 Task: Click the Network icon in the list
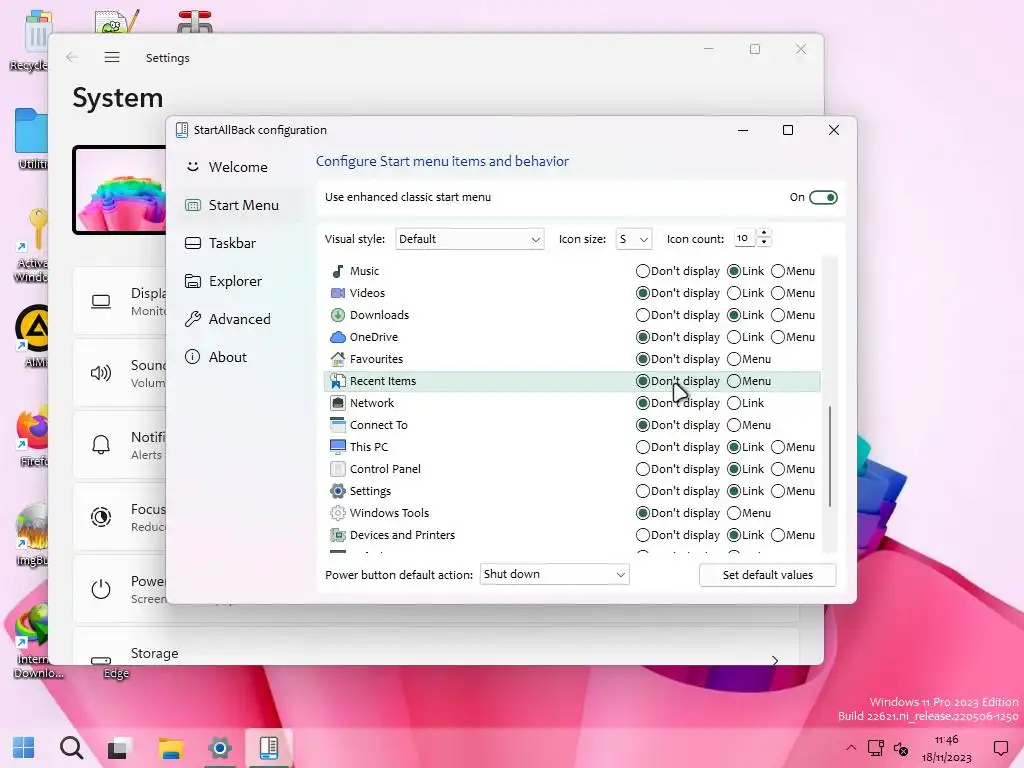click(x=338, y=403)
